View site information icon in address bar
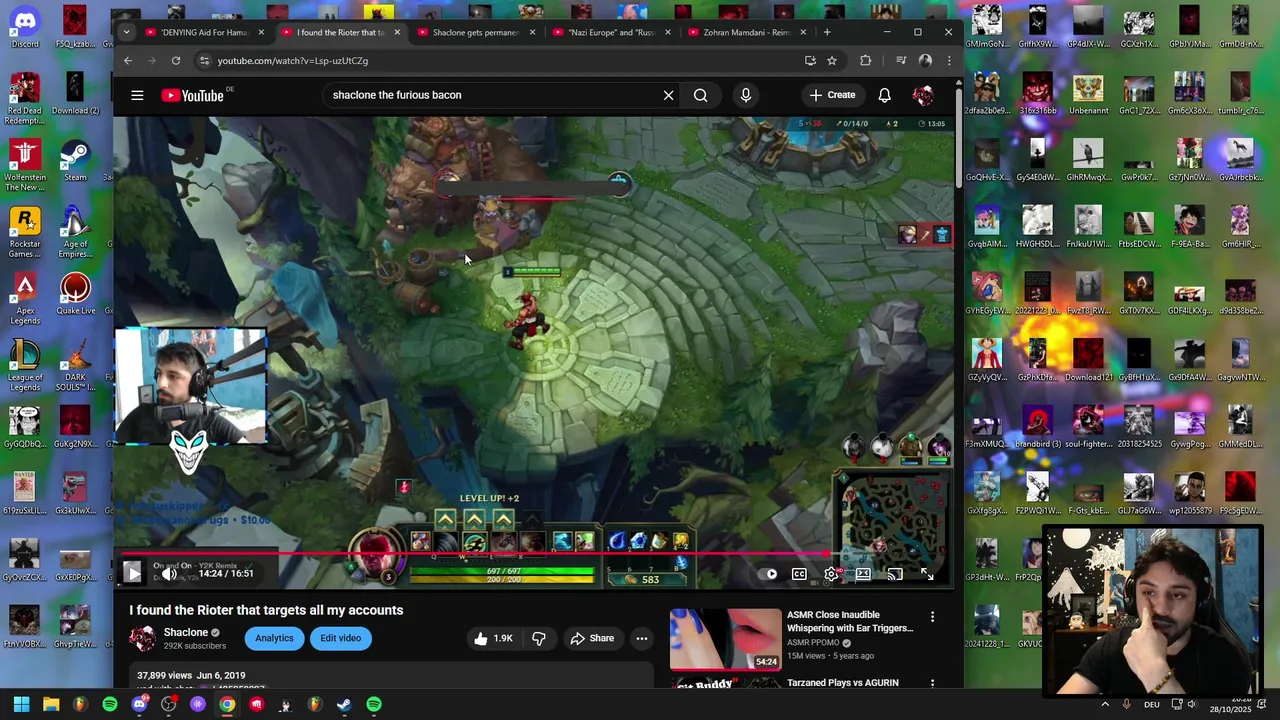The image size is (1280, 720). pos(204,61)
